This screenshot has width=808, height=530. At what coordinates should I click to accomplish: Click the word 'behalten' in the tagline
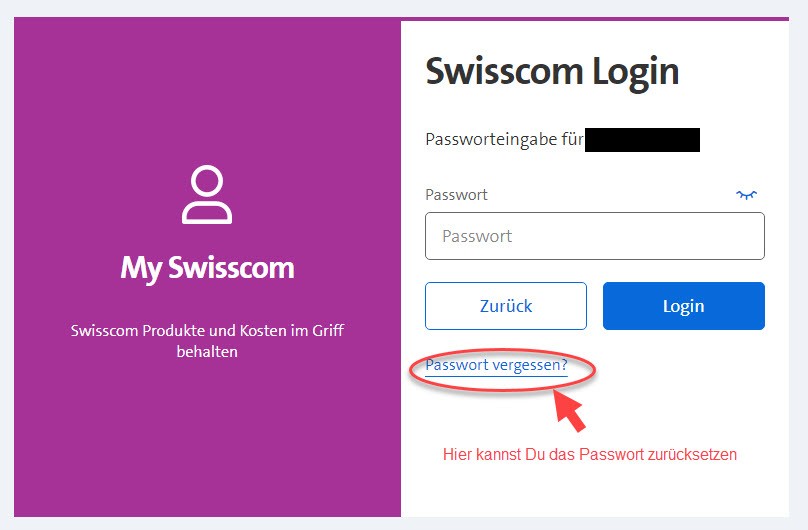tap(207, 352)
